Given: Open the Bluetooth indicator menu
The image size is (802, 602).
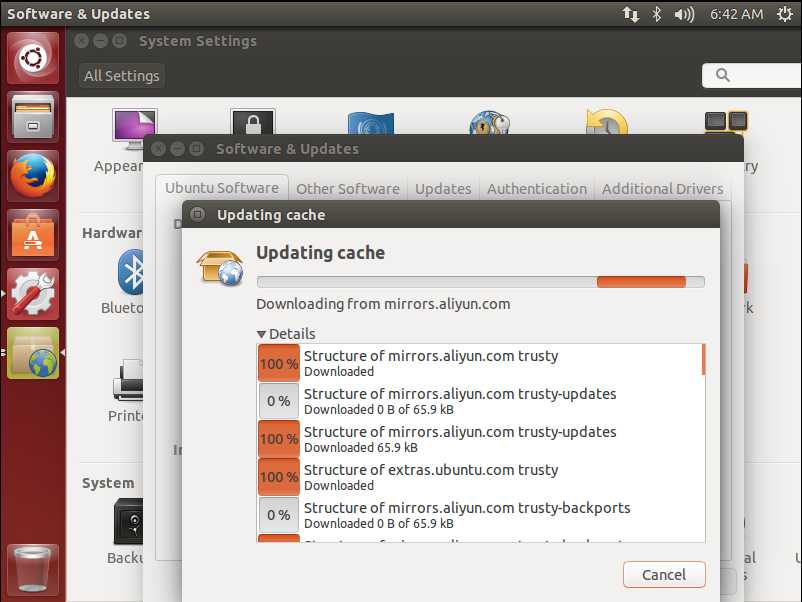Looking at the screenshot, I should pyautogui.click(x=657, y=14).
